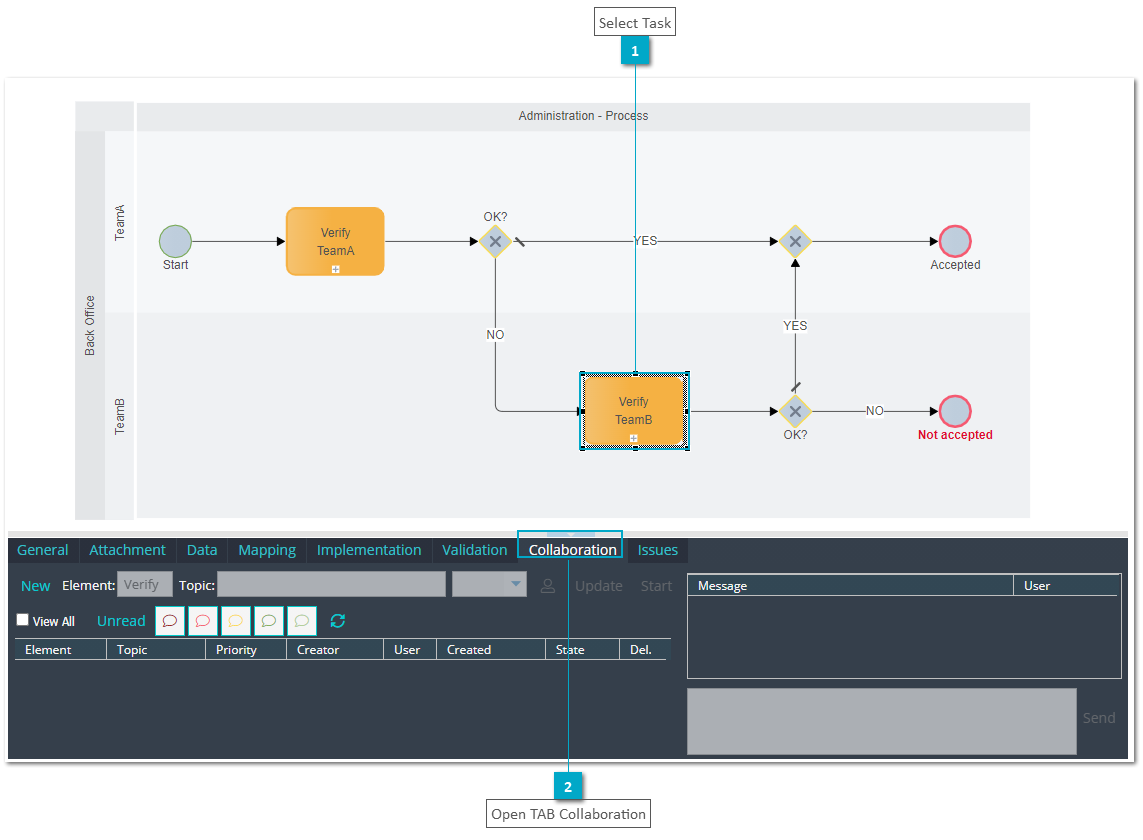Focus the Topic input field
Image resolution: width=1143 pixels, height=840 pixels.
[x=332, y=584]
